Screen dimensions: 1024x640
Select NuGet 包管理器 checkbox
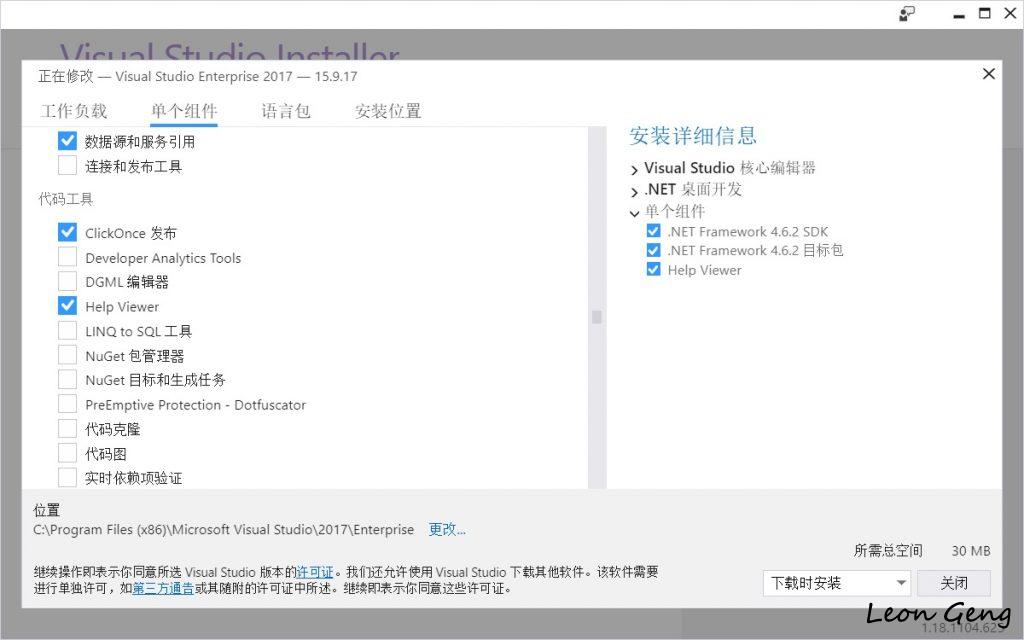coord(67,355)
